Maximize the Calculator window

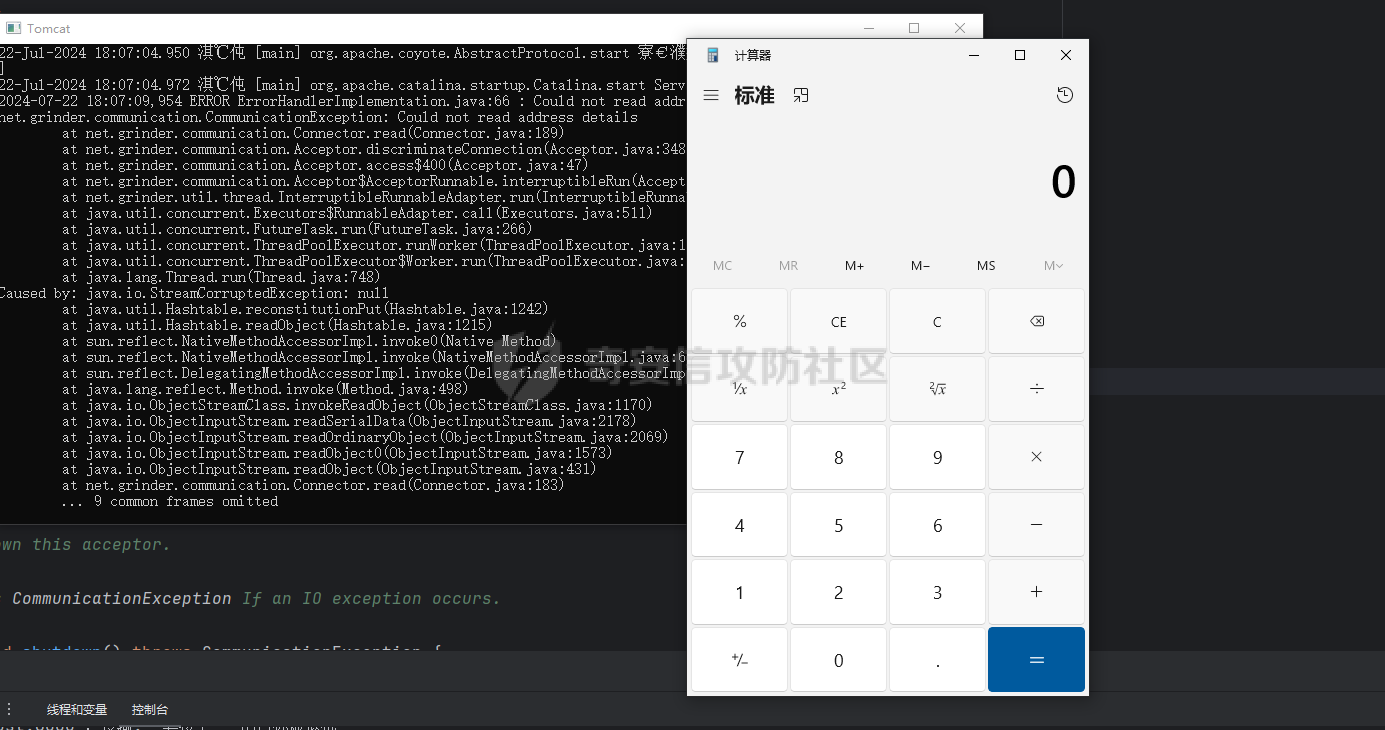click(1020, 55)
